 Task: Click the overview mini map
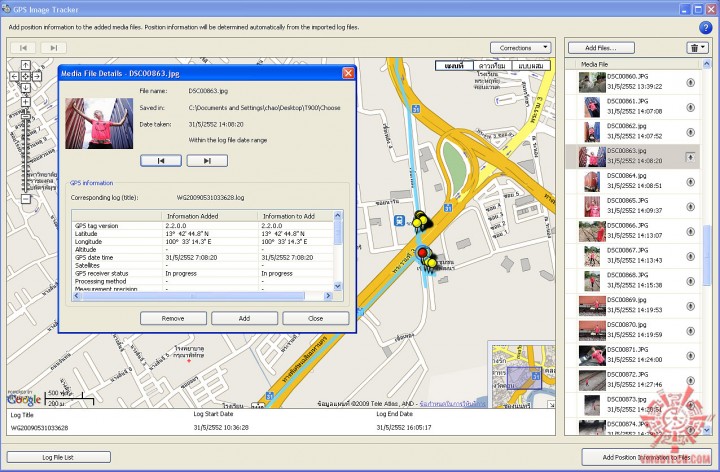[523, 374]
